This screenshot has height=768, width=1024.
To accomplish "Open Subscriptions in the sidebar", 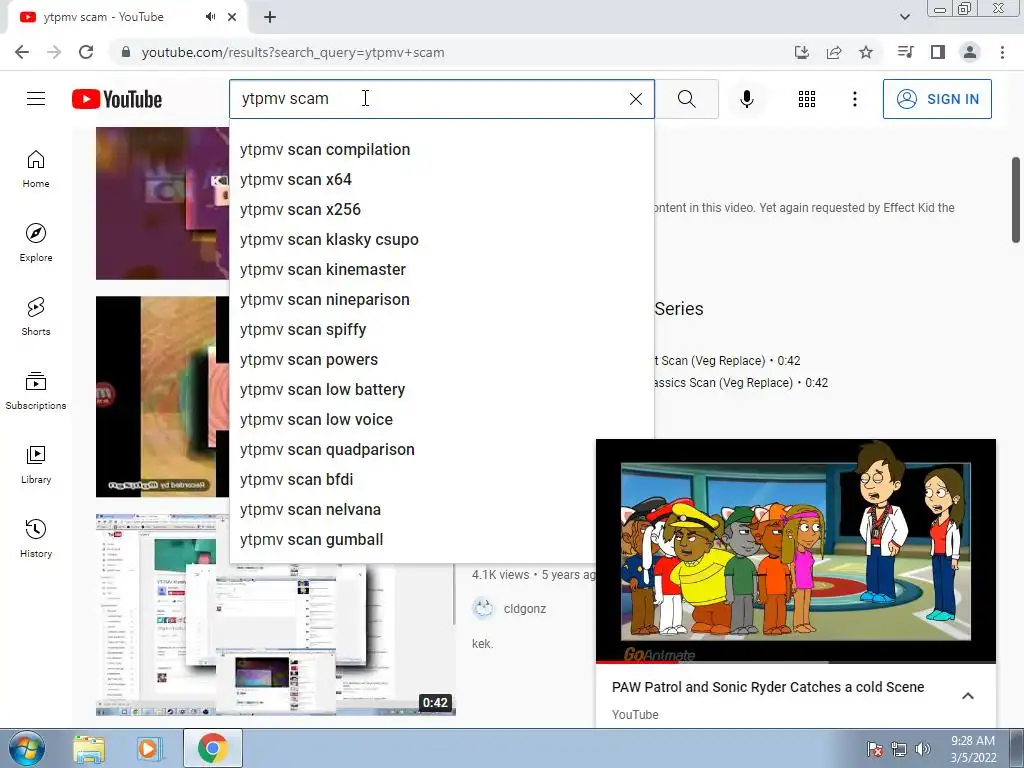I will (x=36, y=390).
